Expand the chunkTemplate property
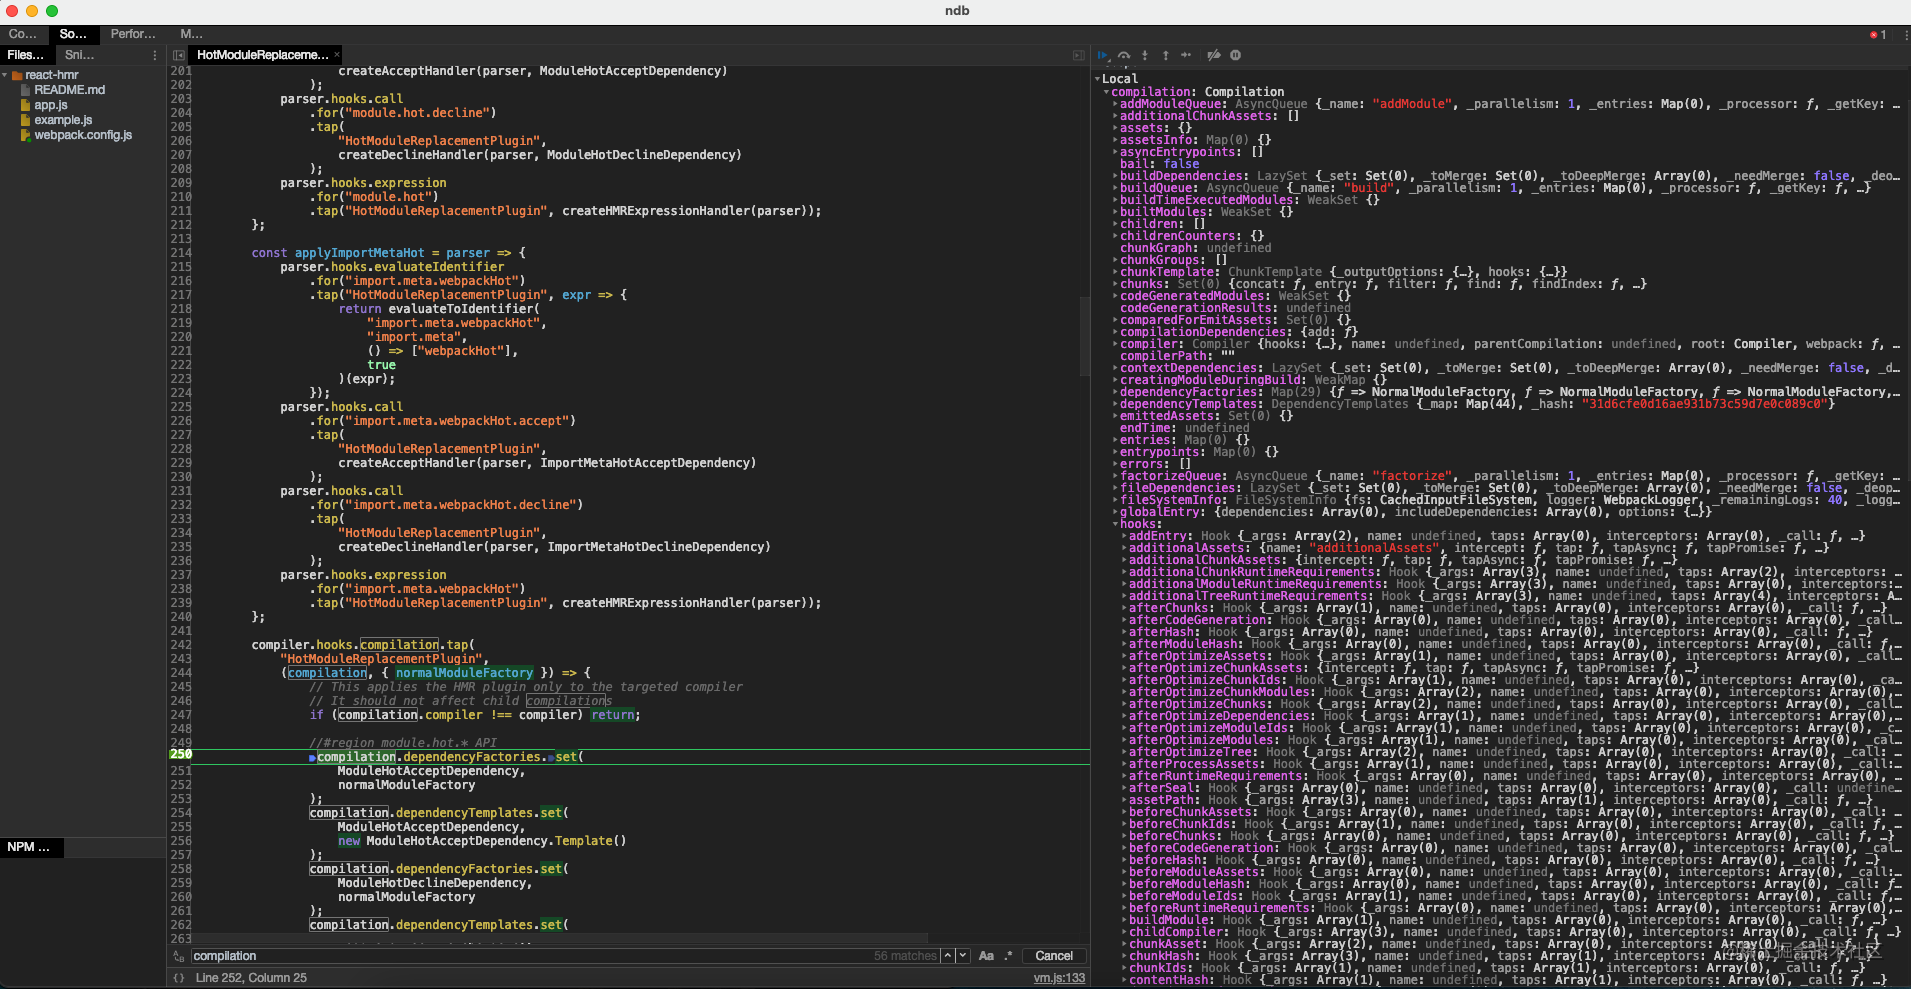 tap(1116, 272)
